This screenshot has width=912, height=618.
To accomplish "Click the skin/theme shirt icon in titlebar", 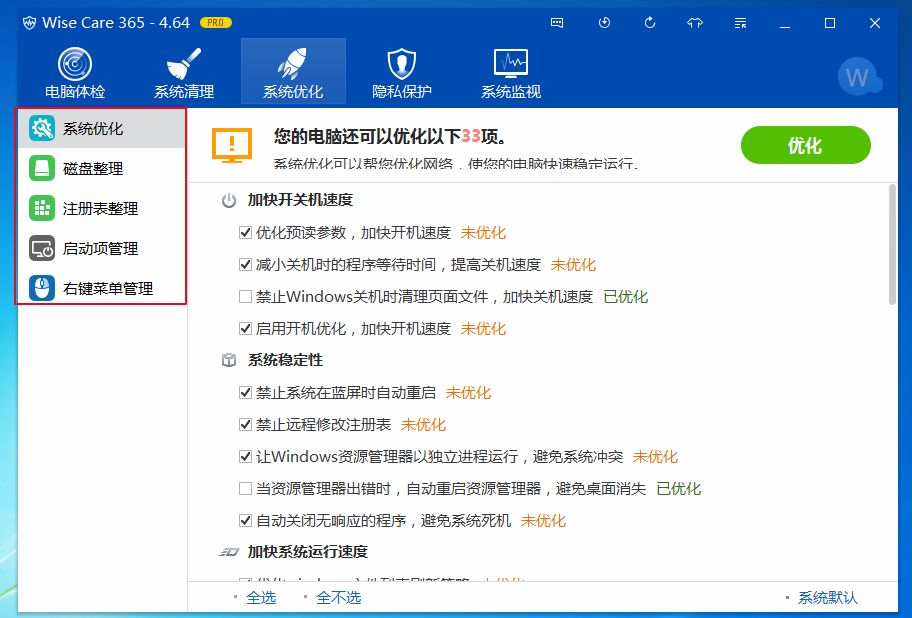I will pos(694,22).
